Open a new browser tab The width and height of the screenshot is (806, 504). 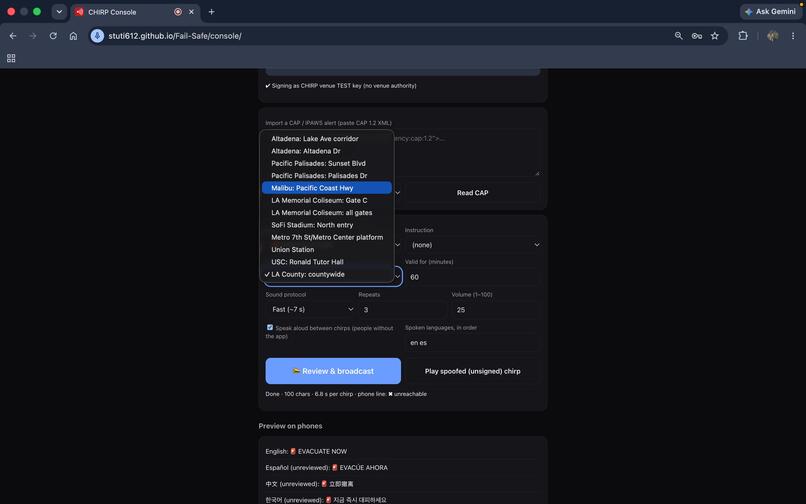coord(211,11)
